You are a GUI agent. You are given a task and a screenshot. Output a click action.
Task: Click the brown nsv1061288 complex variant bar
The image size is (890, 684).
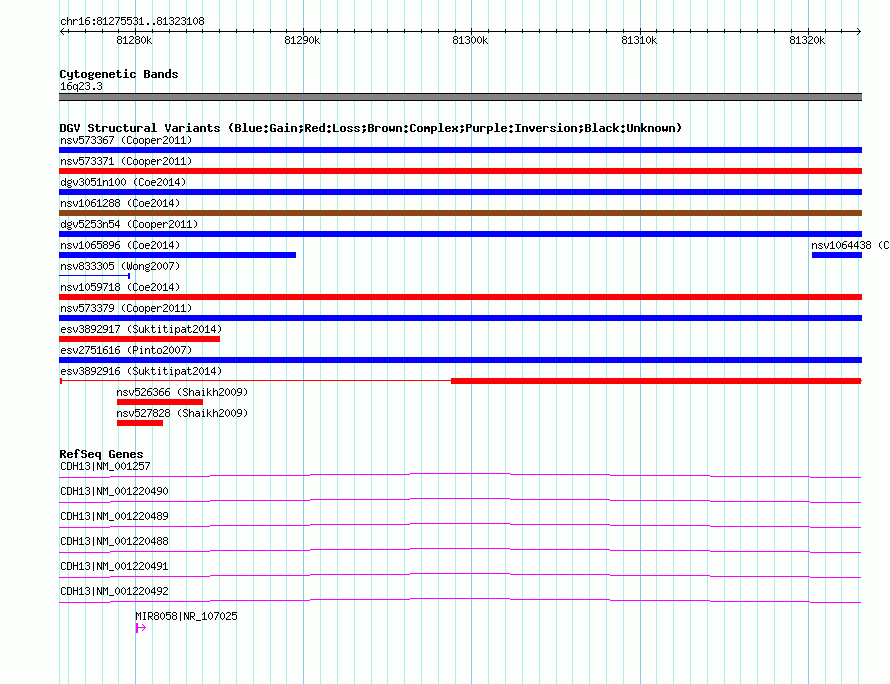(x=460, y=213)
